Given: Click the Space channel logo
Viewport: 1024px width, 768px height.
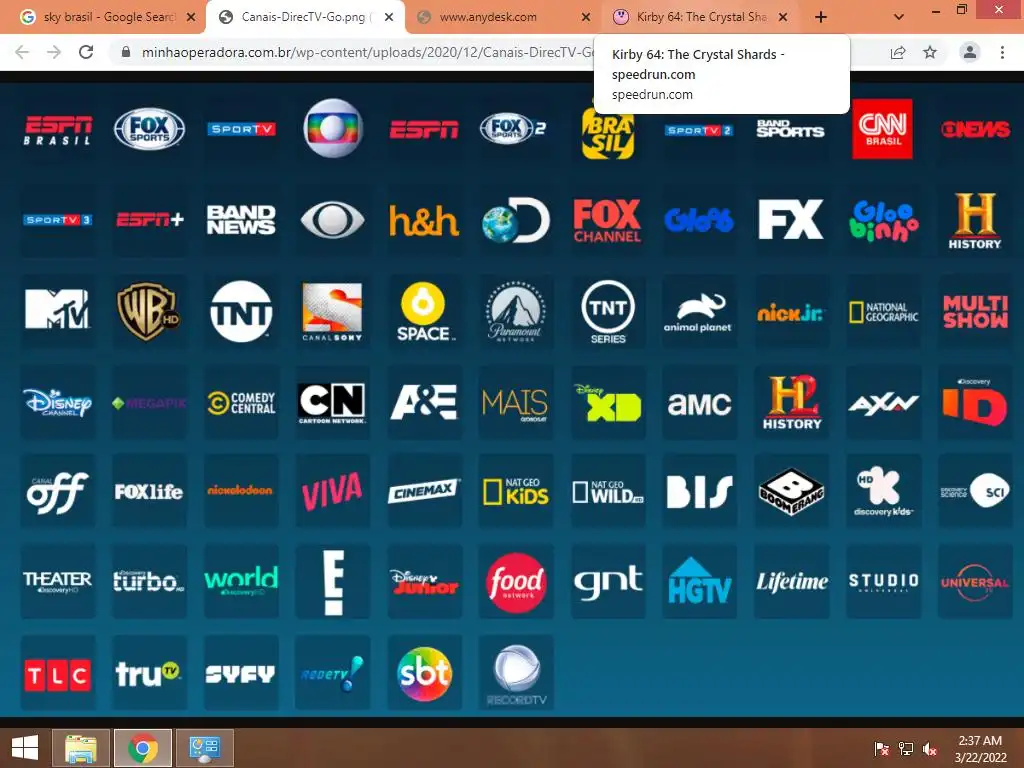Looking at the screenshot, I should coord(423,312).
